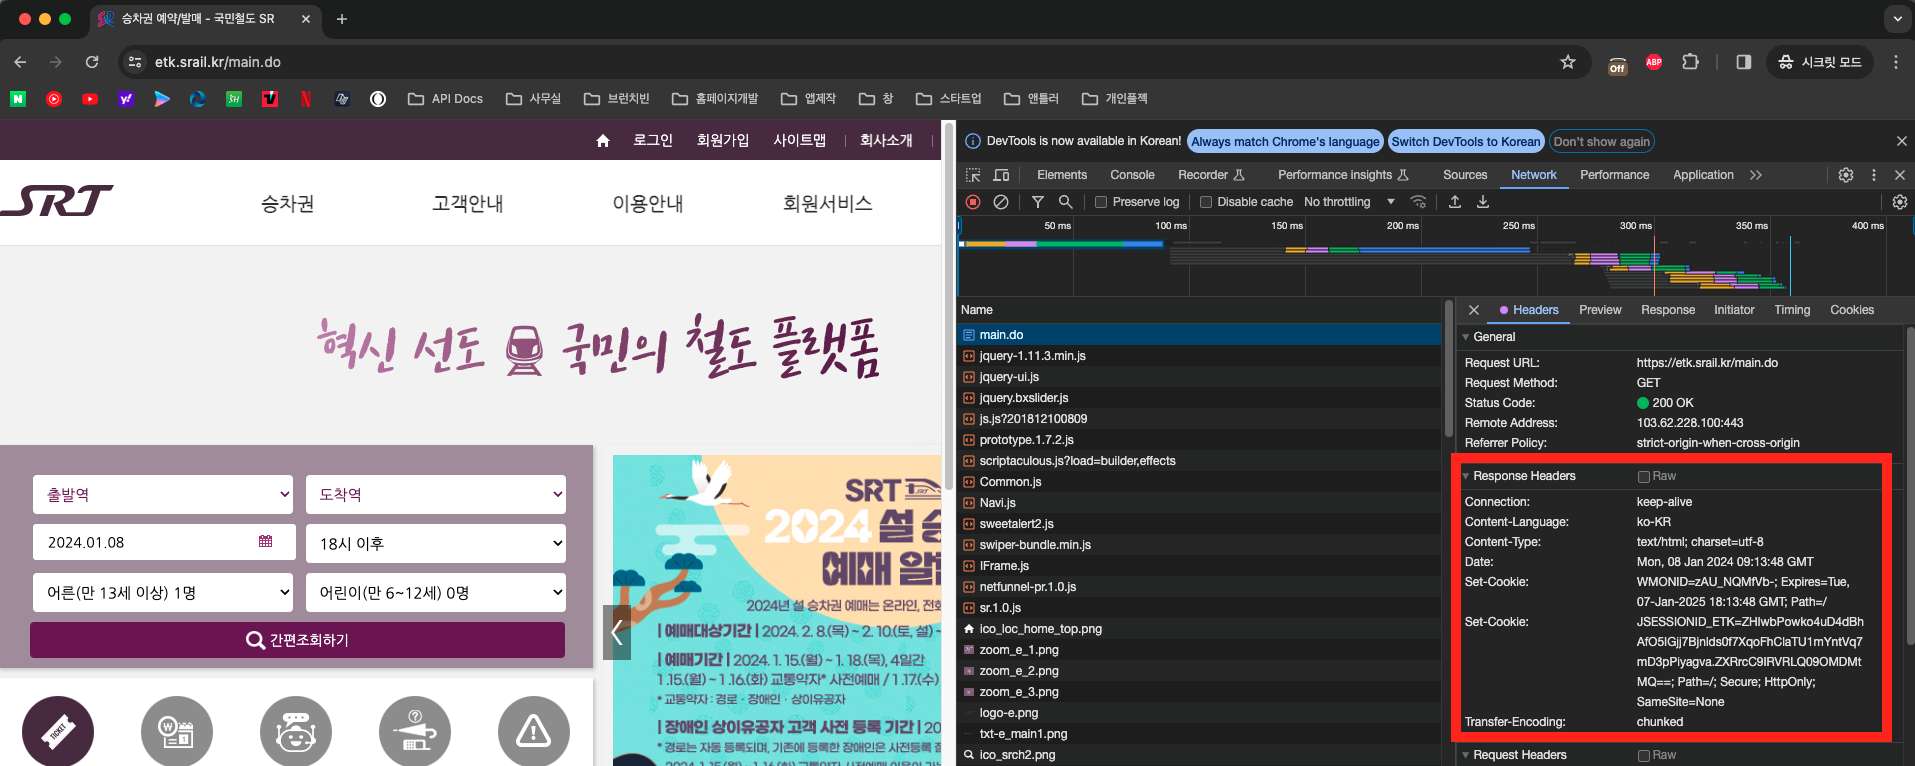The image size is (1915, 766).
Task: Switch to the Sources tab
Action: pyautogui.click(x=1465, y=175)
